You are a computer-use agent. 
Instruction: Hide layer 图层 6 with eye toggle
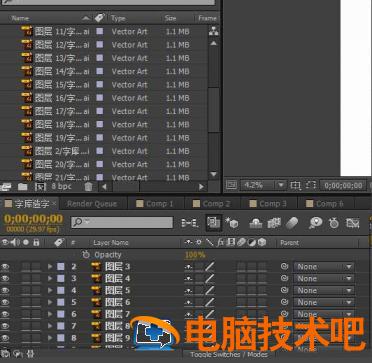point(5,302)
